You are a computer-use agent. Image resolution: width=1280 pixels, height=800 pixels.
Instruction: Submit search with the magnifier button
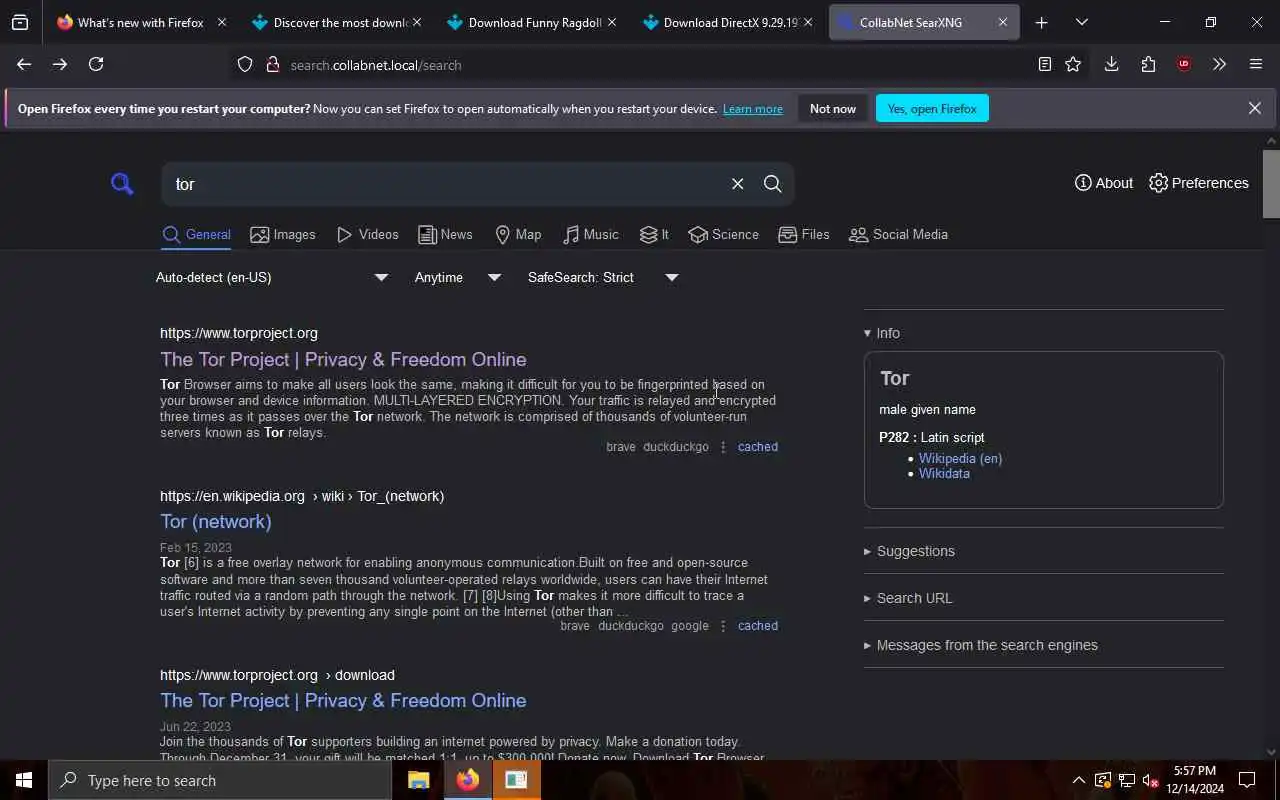point(773,184)
